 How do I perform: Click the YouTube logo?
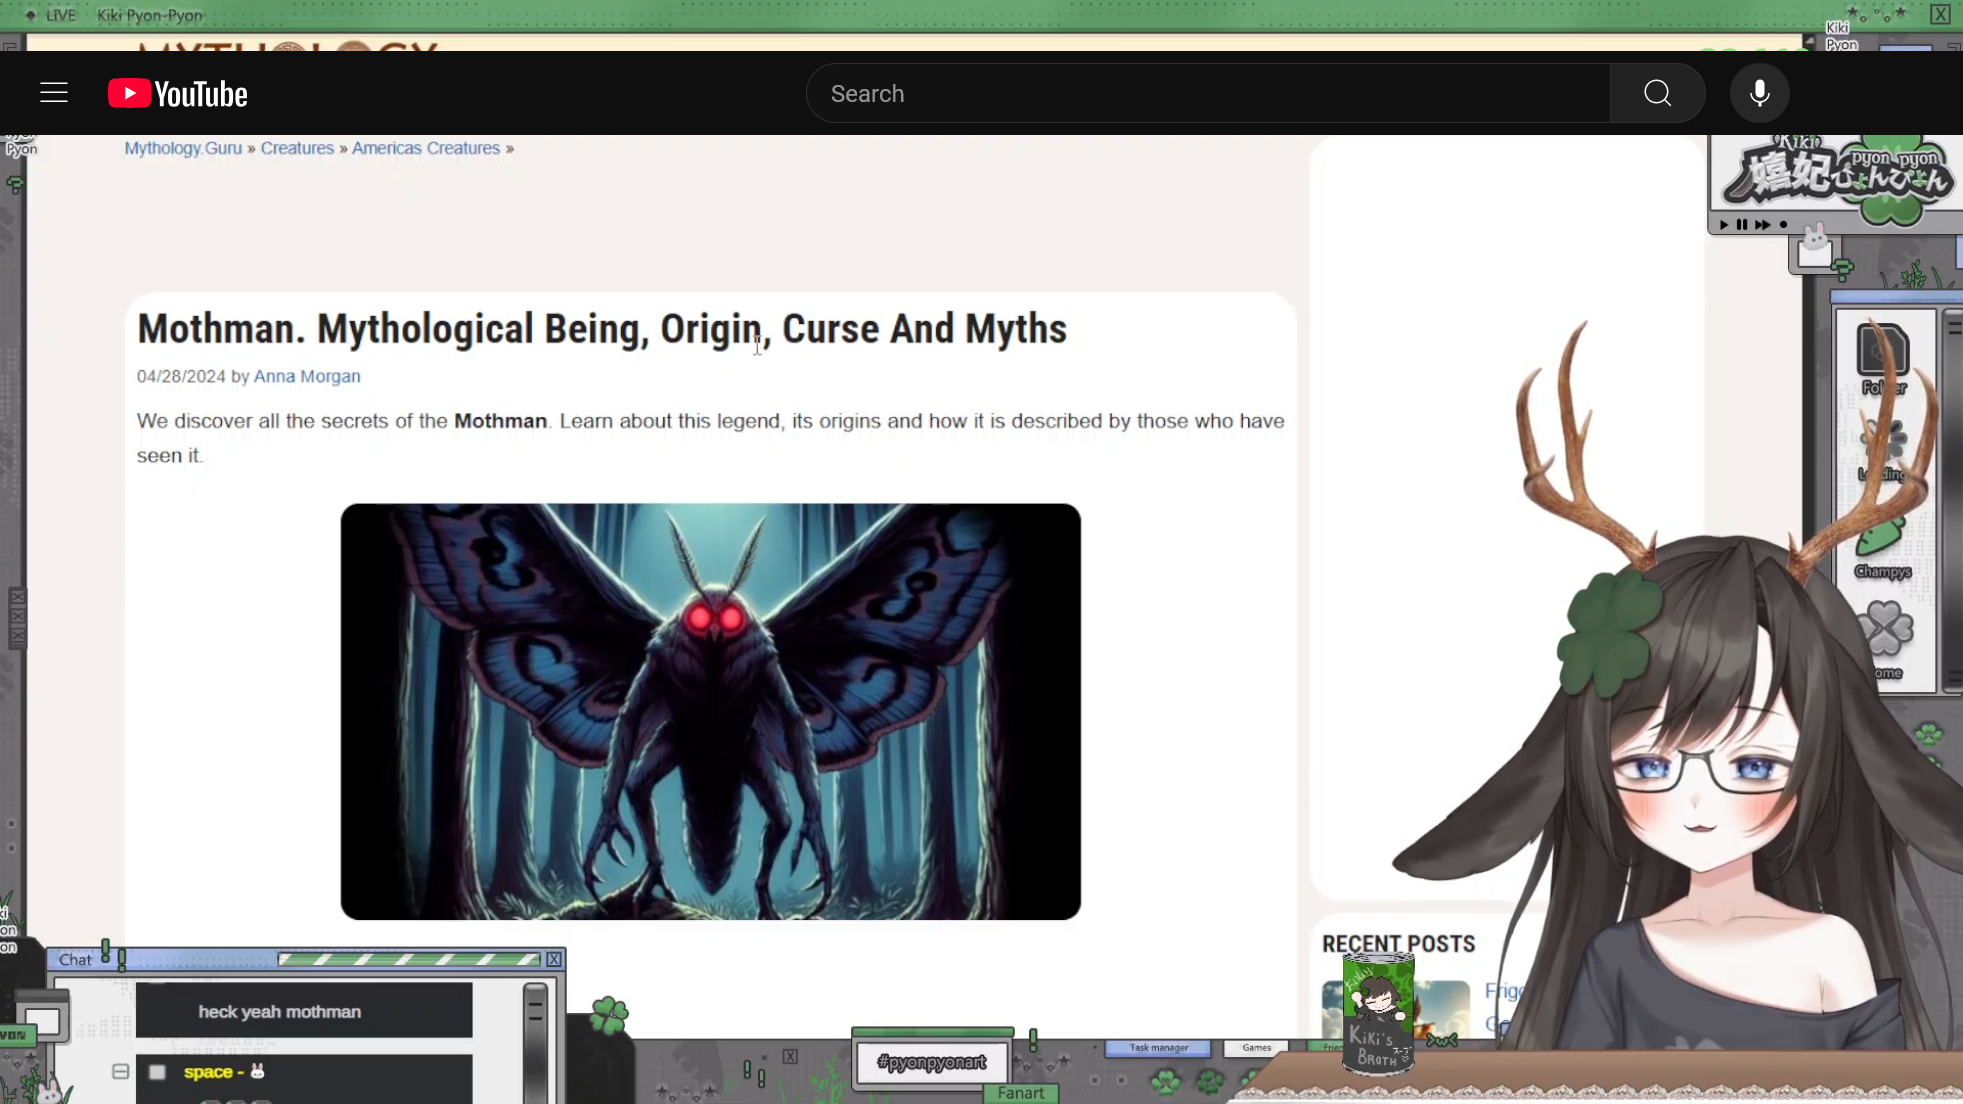coord(178,94)
